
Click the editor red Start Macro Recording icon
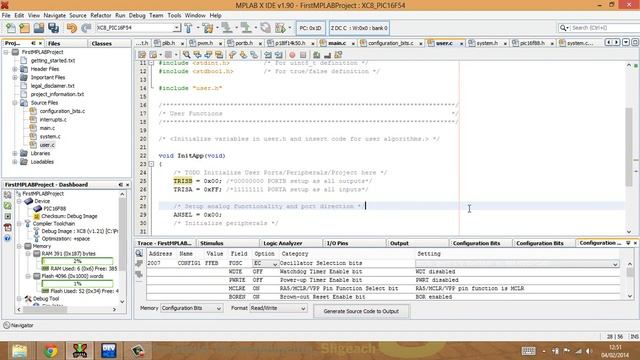(x=292, y=55)
